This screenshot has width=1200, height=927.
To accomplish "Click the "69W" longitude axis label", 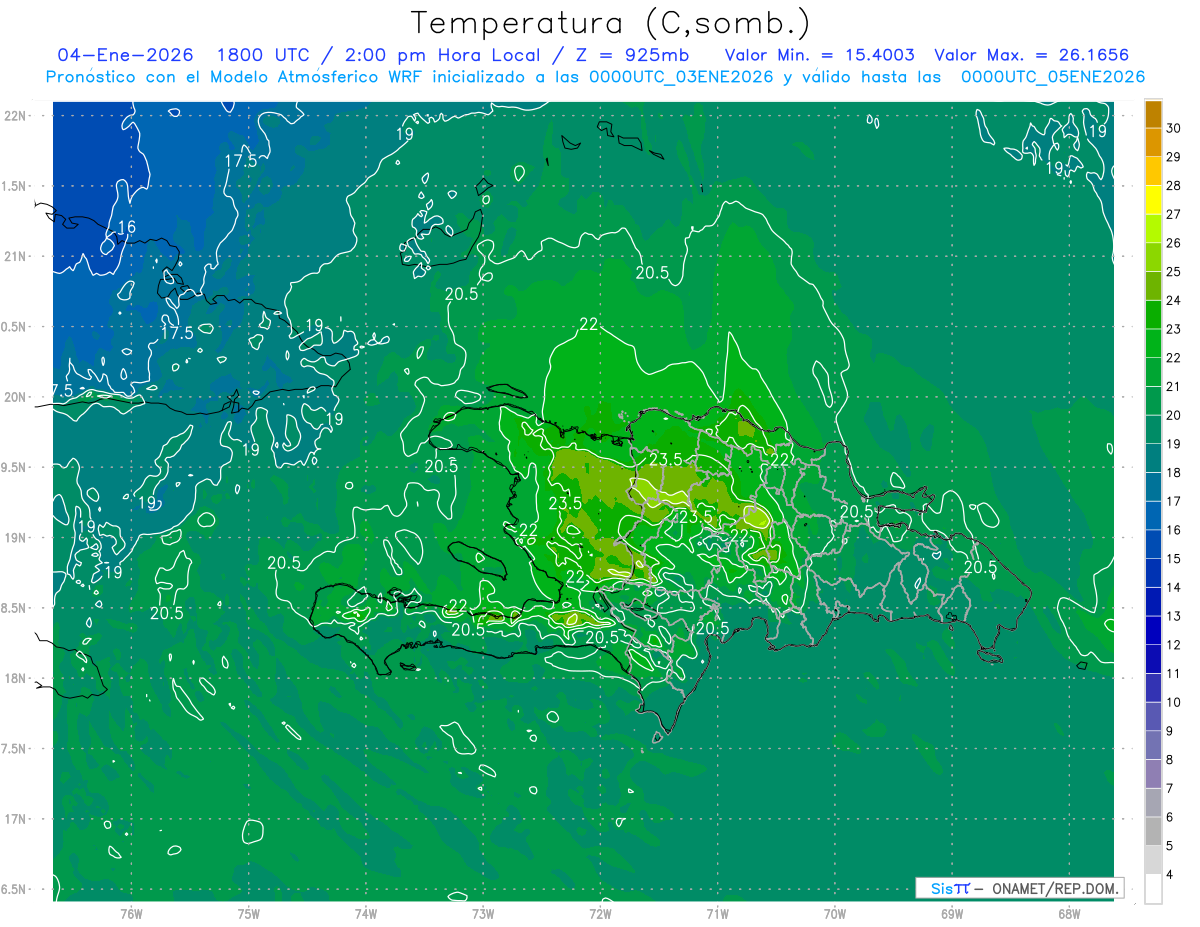I will point(952,913).
